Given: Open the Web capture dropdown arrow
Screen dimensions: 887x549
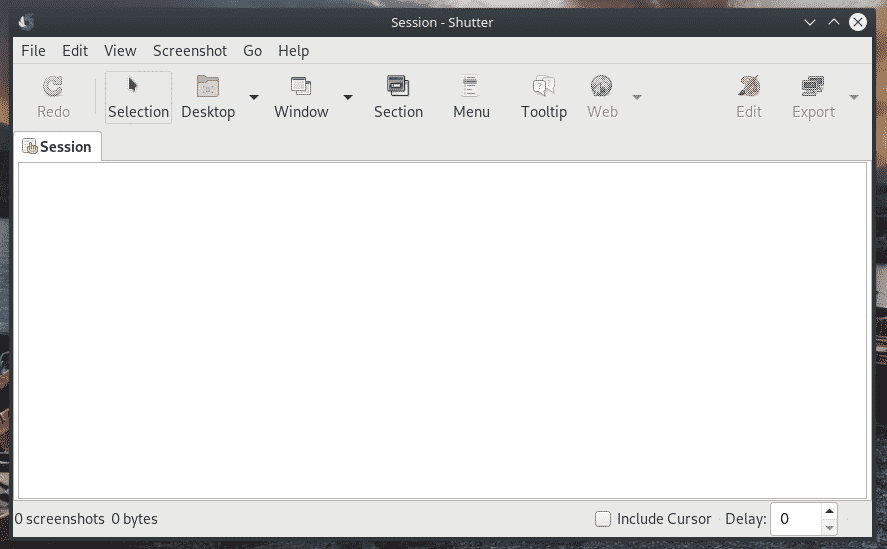Looking at the screenshot, I should coord(637,97).
